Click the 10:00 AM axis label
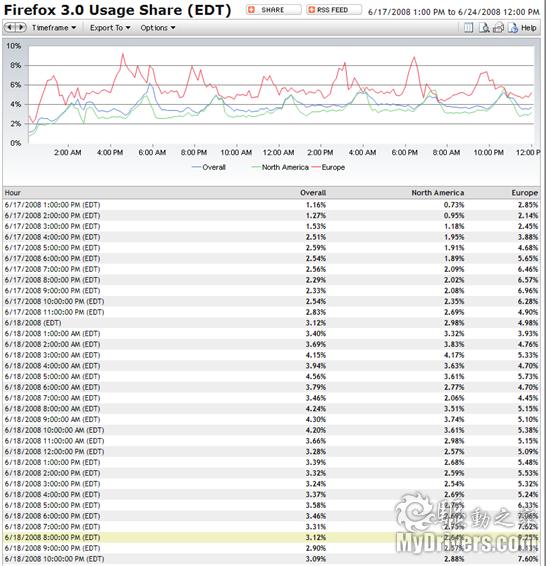The height and width of the screenshot is (566, 550). point(236,152)
